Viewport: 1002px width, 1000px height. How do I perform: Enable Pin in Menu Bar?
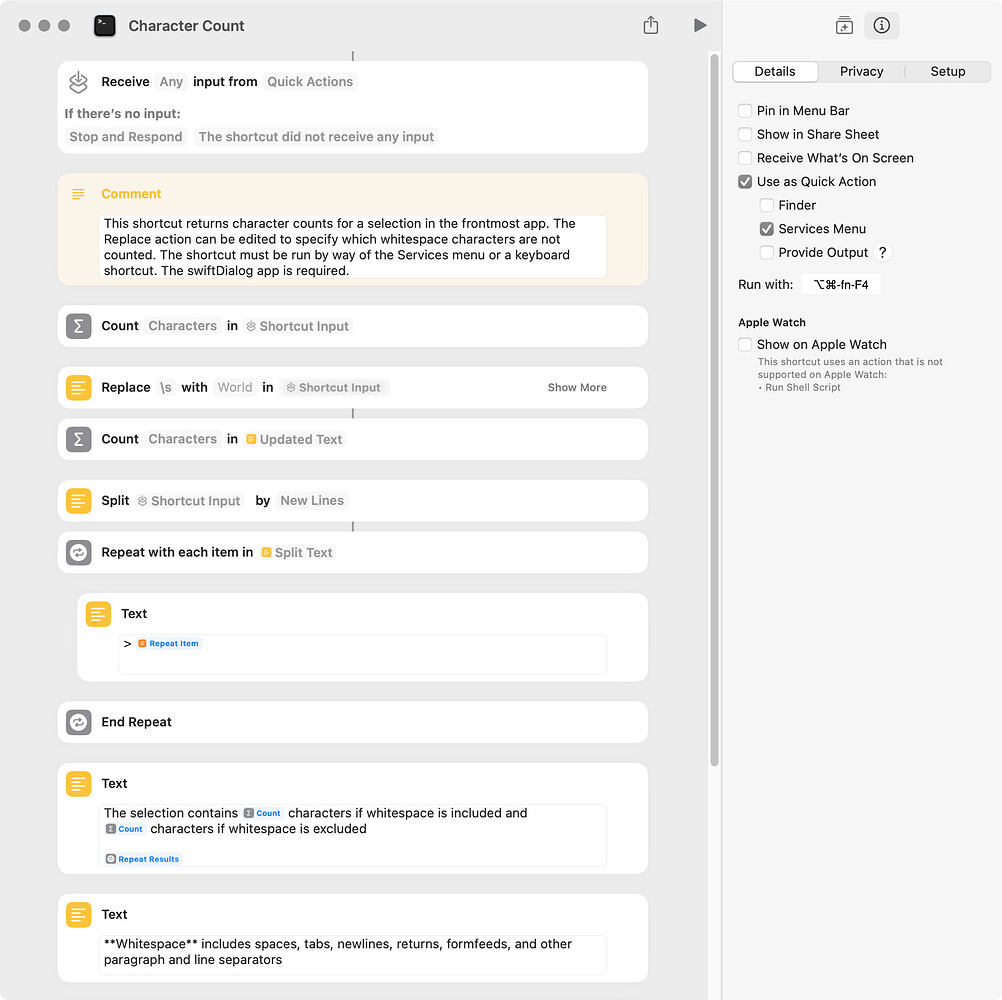[744, 111]
